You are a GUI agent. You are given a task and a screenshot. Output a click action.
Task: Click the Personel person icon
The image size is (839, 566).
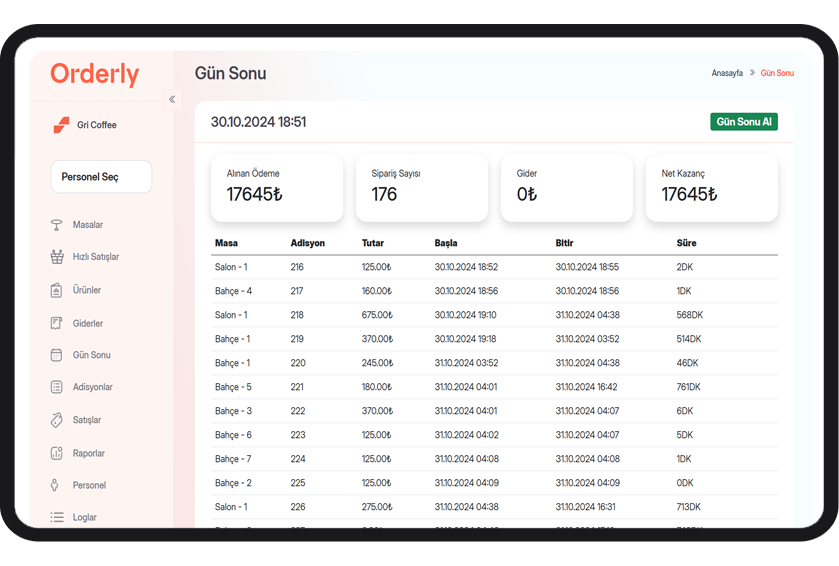coord(57,485)
